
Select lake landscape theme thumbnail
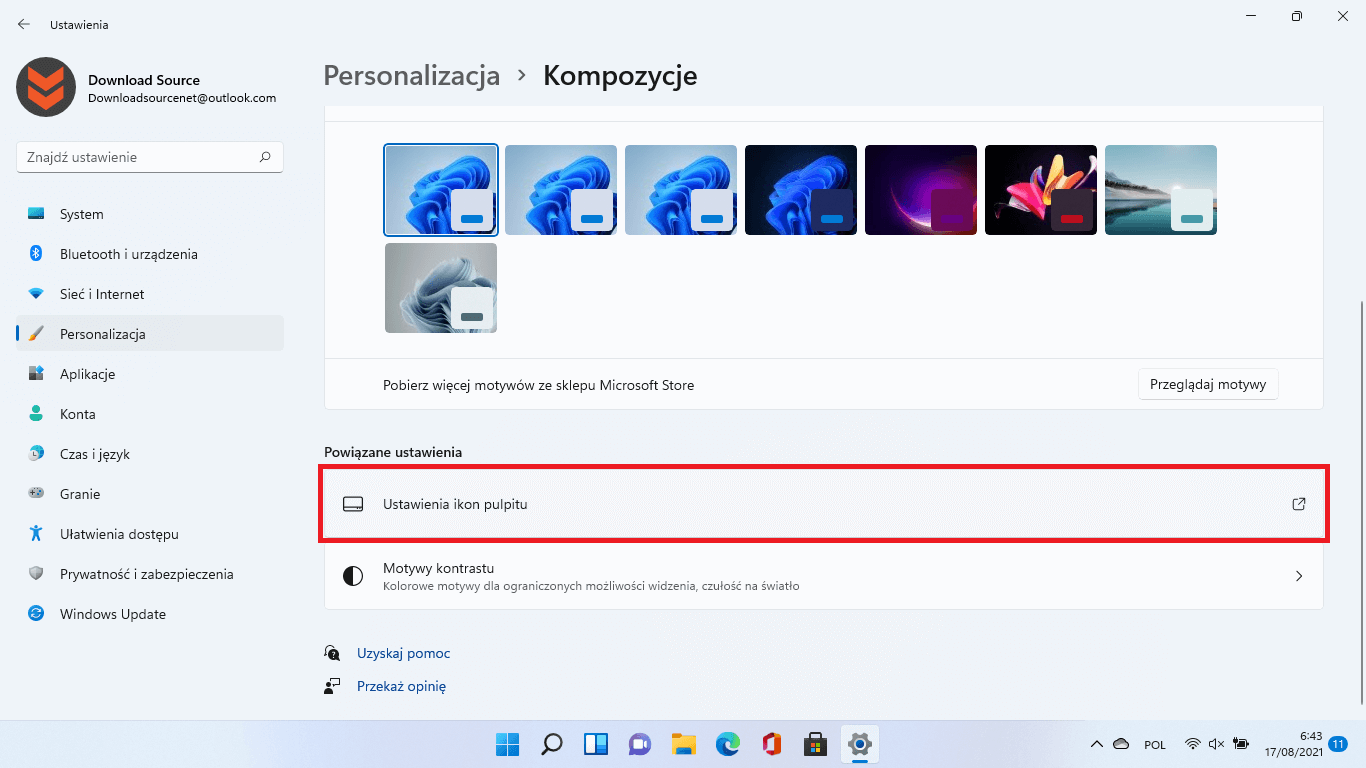1161,190
